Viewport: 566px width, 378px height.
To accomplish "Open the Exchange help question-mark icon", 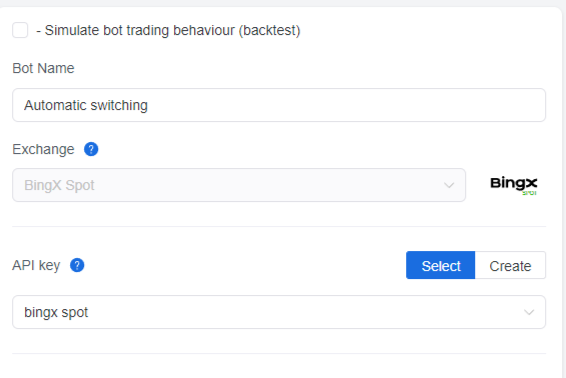I will pos(91,149).
